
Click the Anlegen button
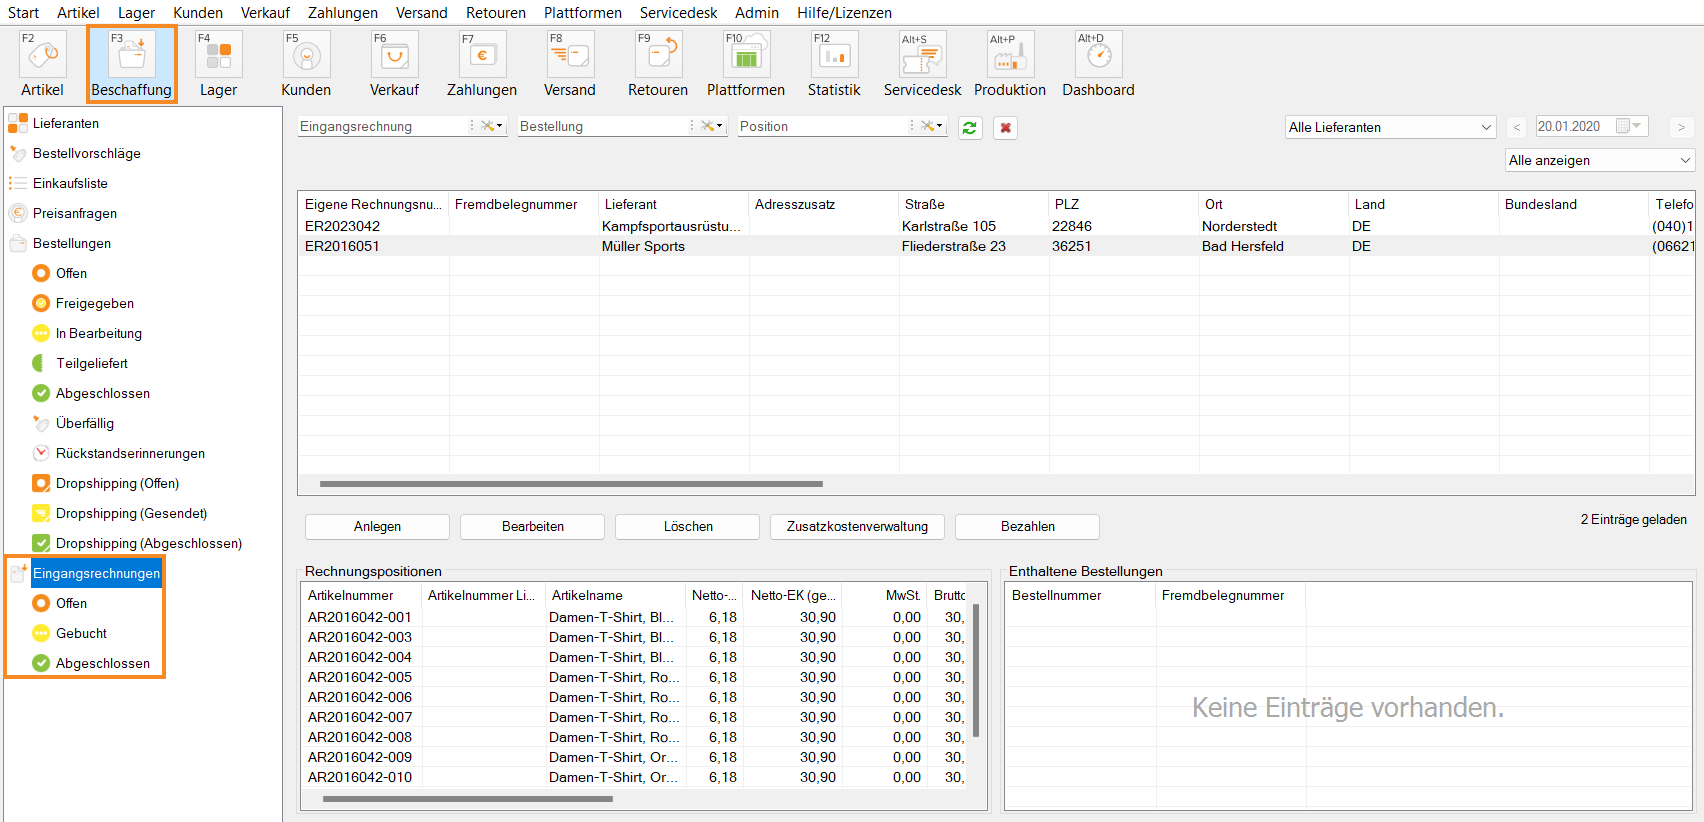point(377,527)
